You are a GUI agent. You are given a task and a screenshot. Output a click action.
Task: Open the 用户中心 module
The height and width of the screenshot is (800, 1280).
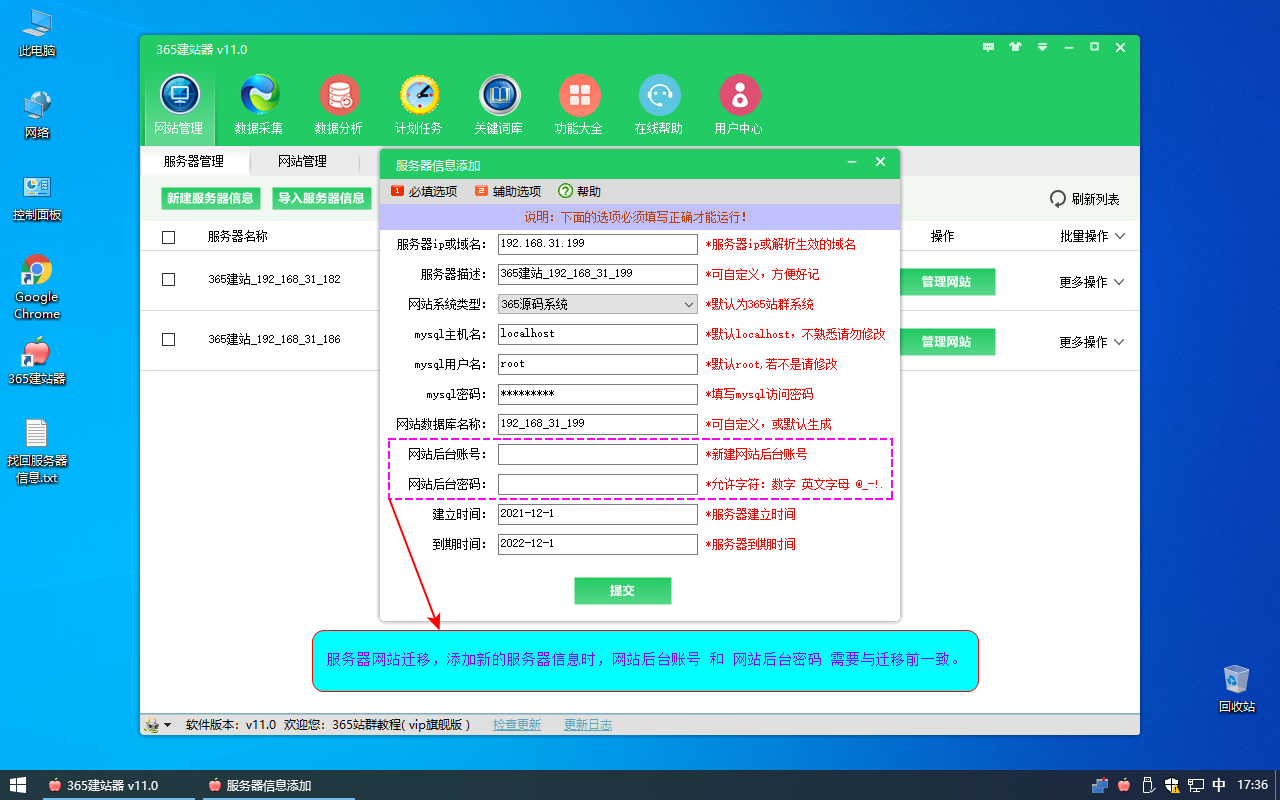(739, 105)
